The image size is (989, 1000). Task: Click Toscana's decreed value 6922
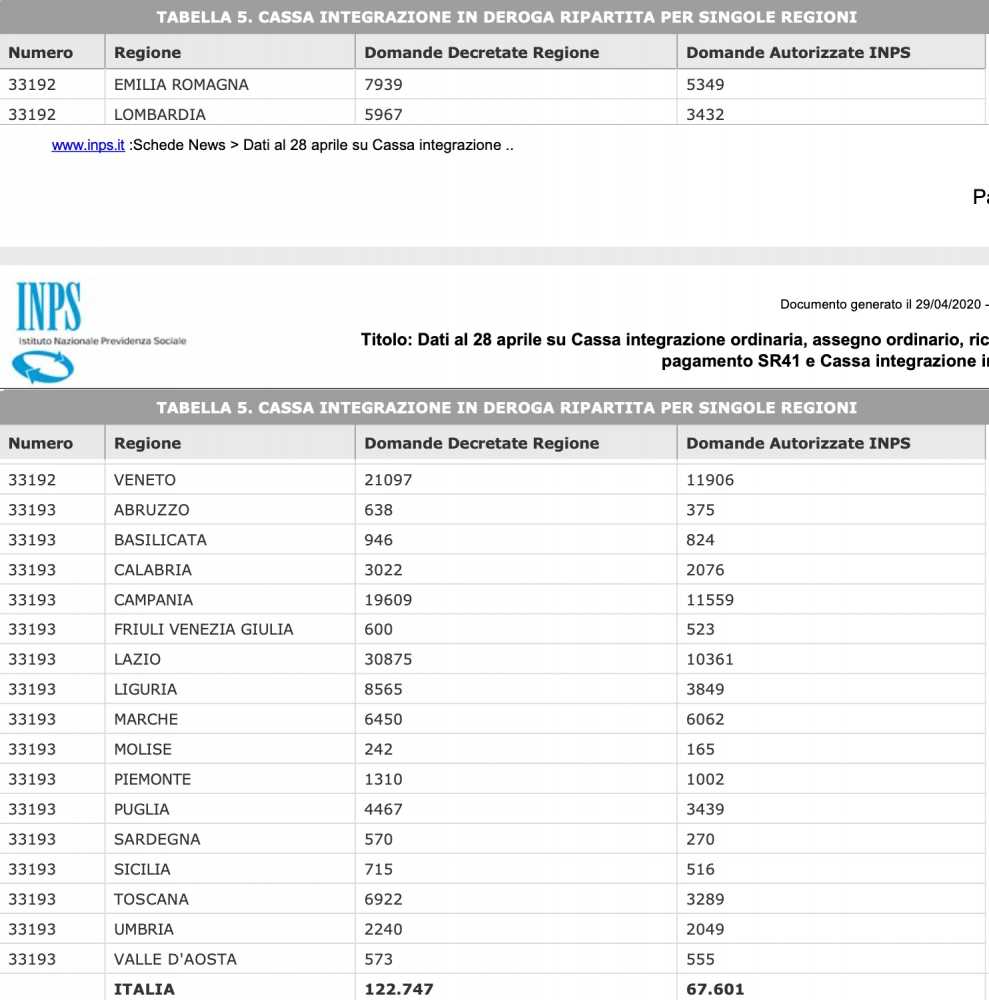click(x=383, y=899)
